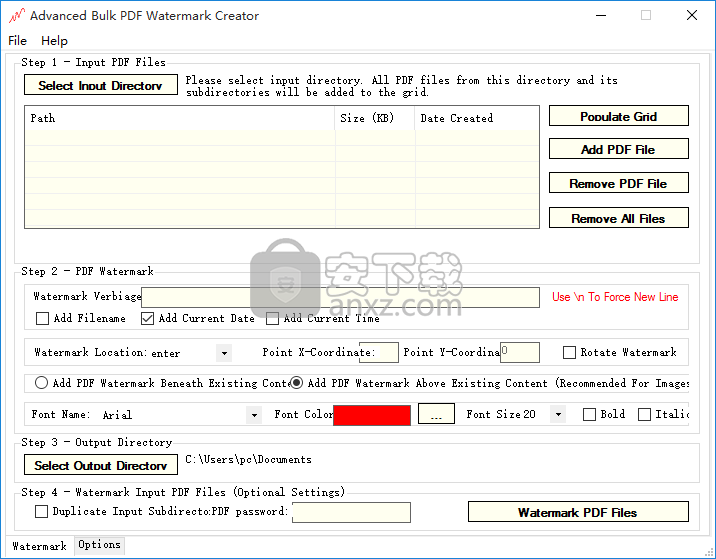This screenshot has width=716, height=559.
Task: Close the application window
Action: click(692, 16)
